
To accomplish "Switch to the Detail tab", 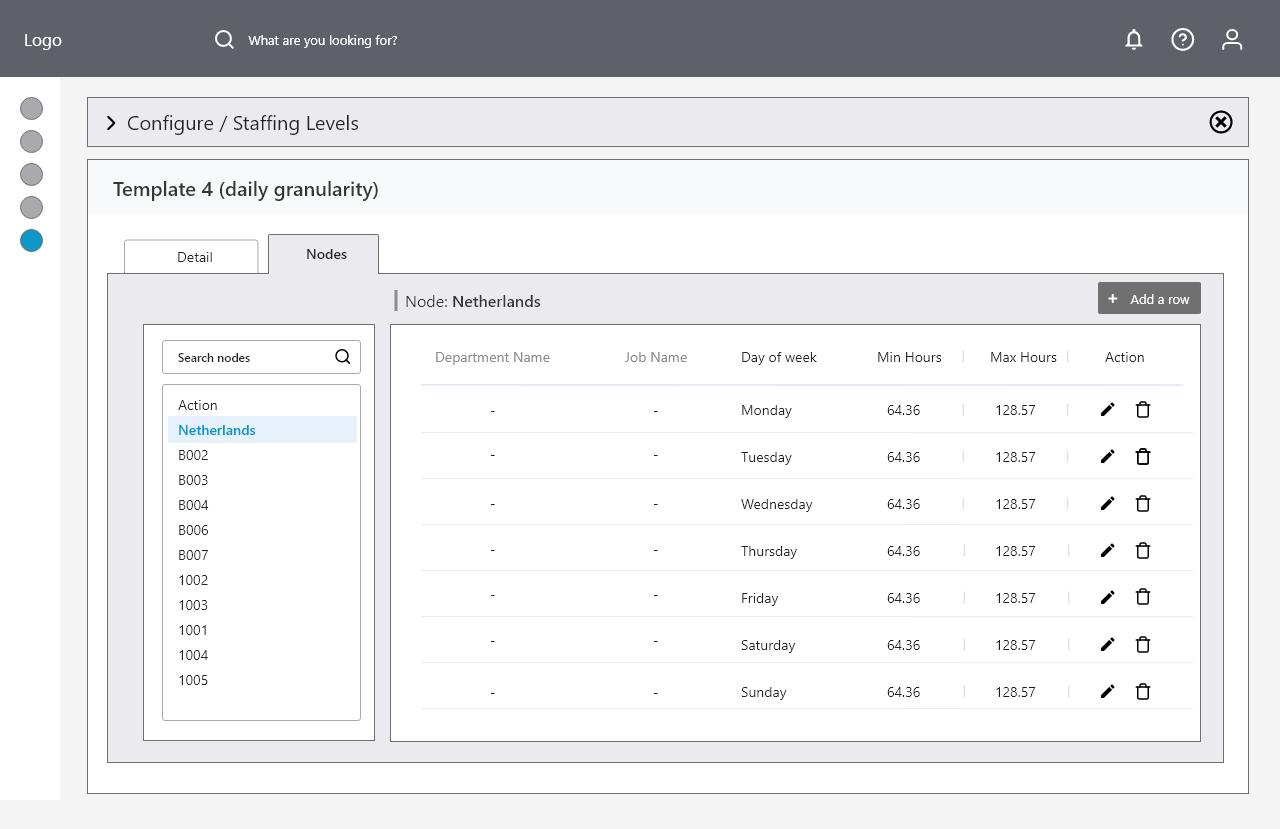I will [191, 257].
